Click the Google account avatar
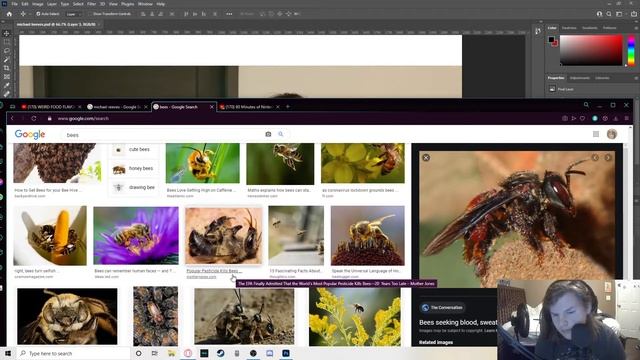Screen dimensions: 640x360 point(611,134)
